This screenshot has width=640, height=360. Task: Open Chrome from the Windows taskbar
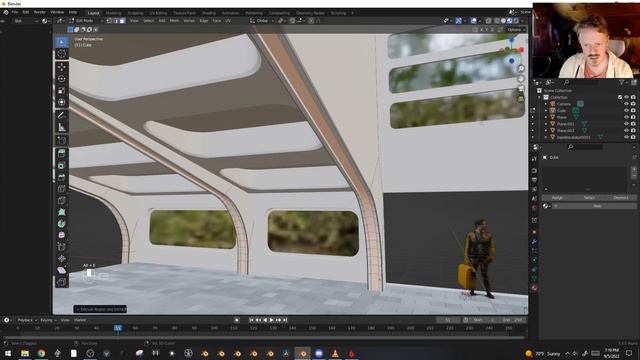pyautogui.click(x=41, y=353)
